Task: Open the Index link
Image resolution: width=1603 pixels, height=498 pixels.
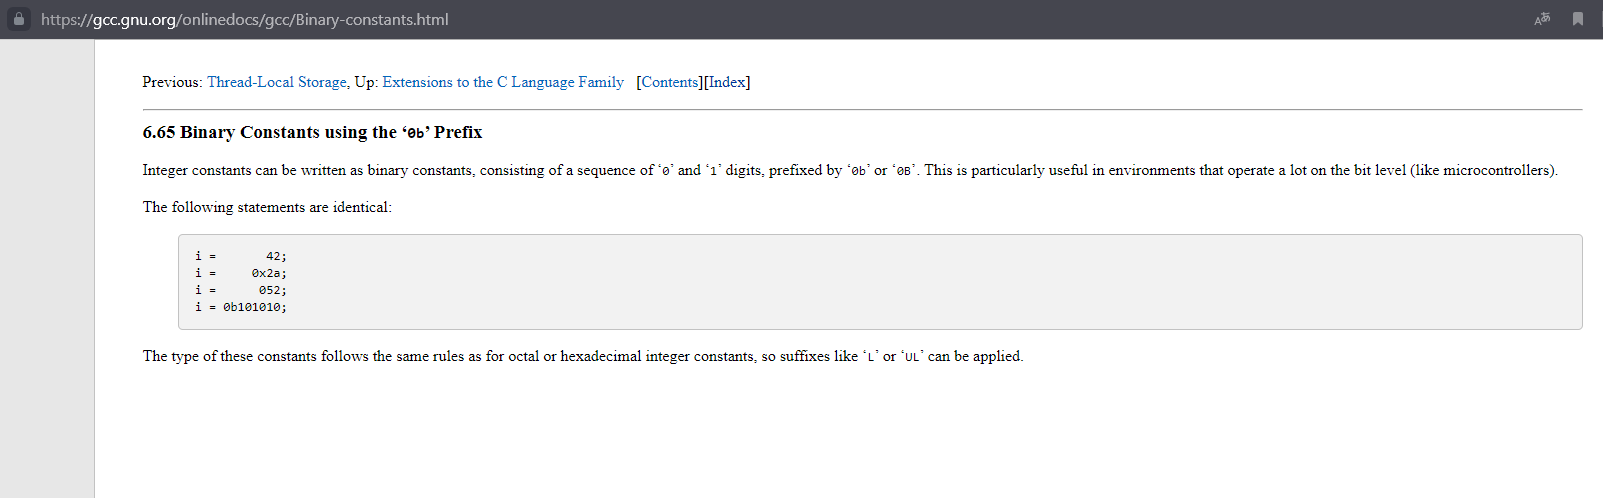Action: pyautogui.click(x=727, y=82)
